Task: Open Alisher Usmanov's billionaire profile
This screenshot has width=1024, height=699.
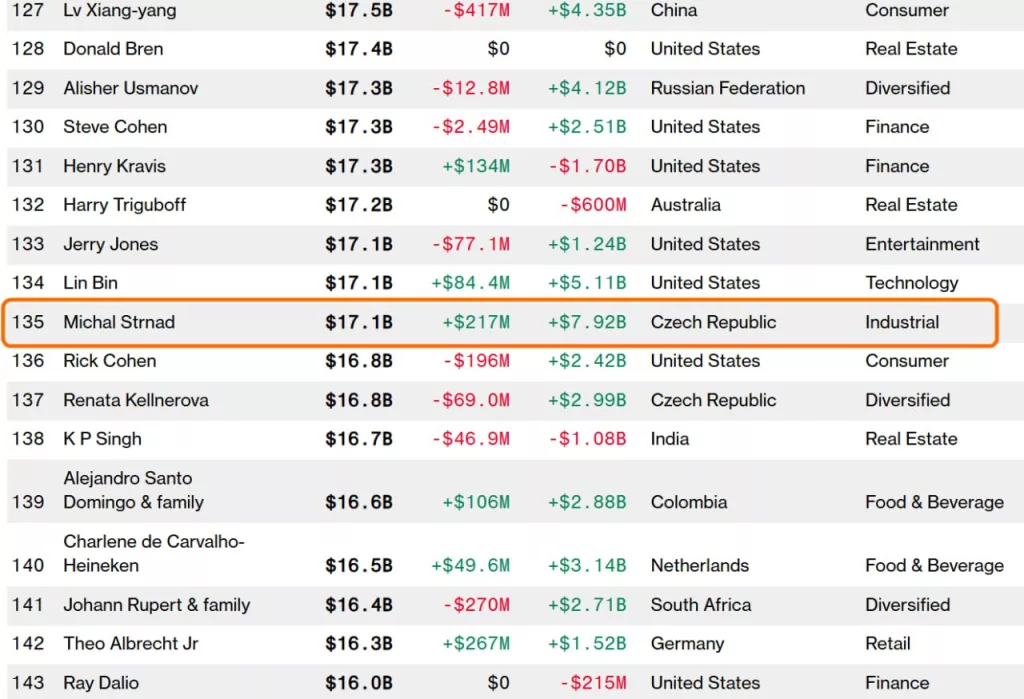Action: coord(131,88)
